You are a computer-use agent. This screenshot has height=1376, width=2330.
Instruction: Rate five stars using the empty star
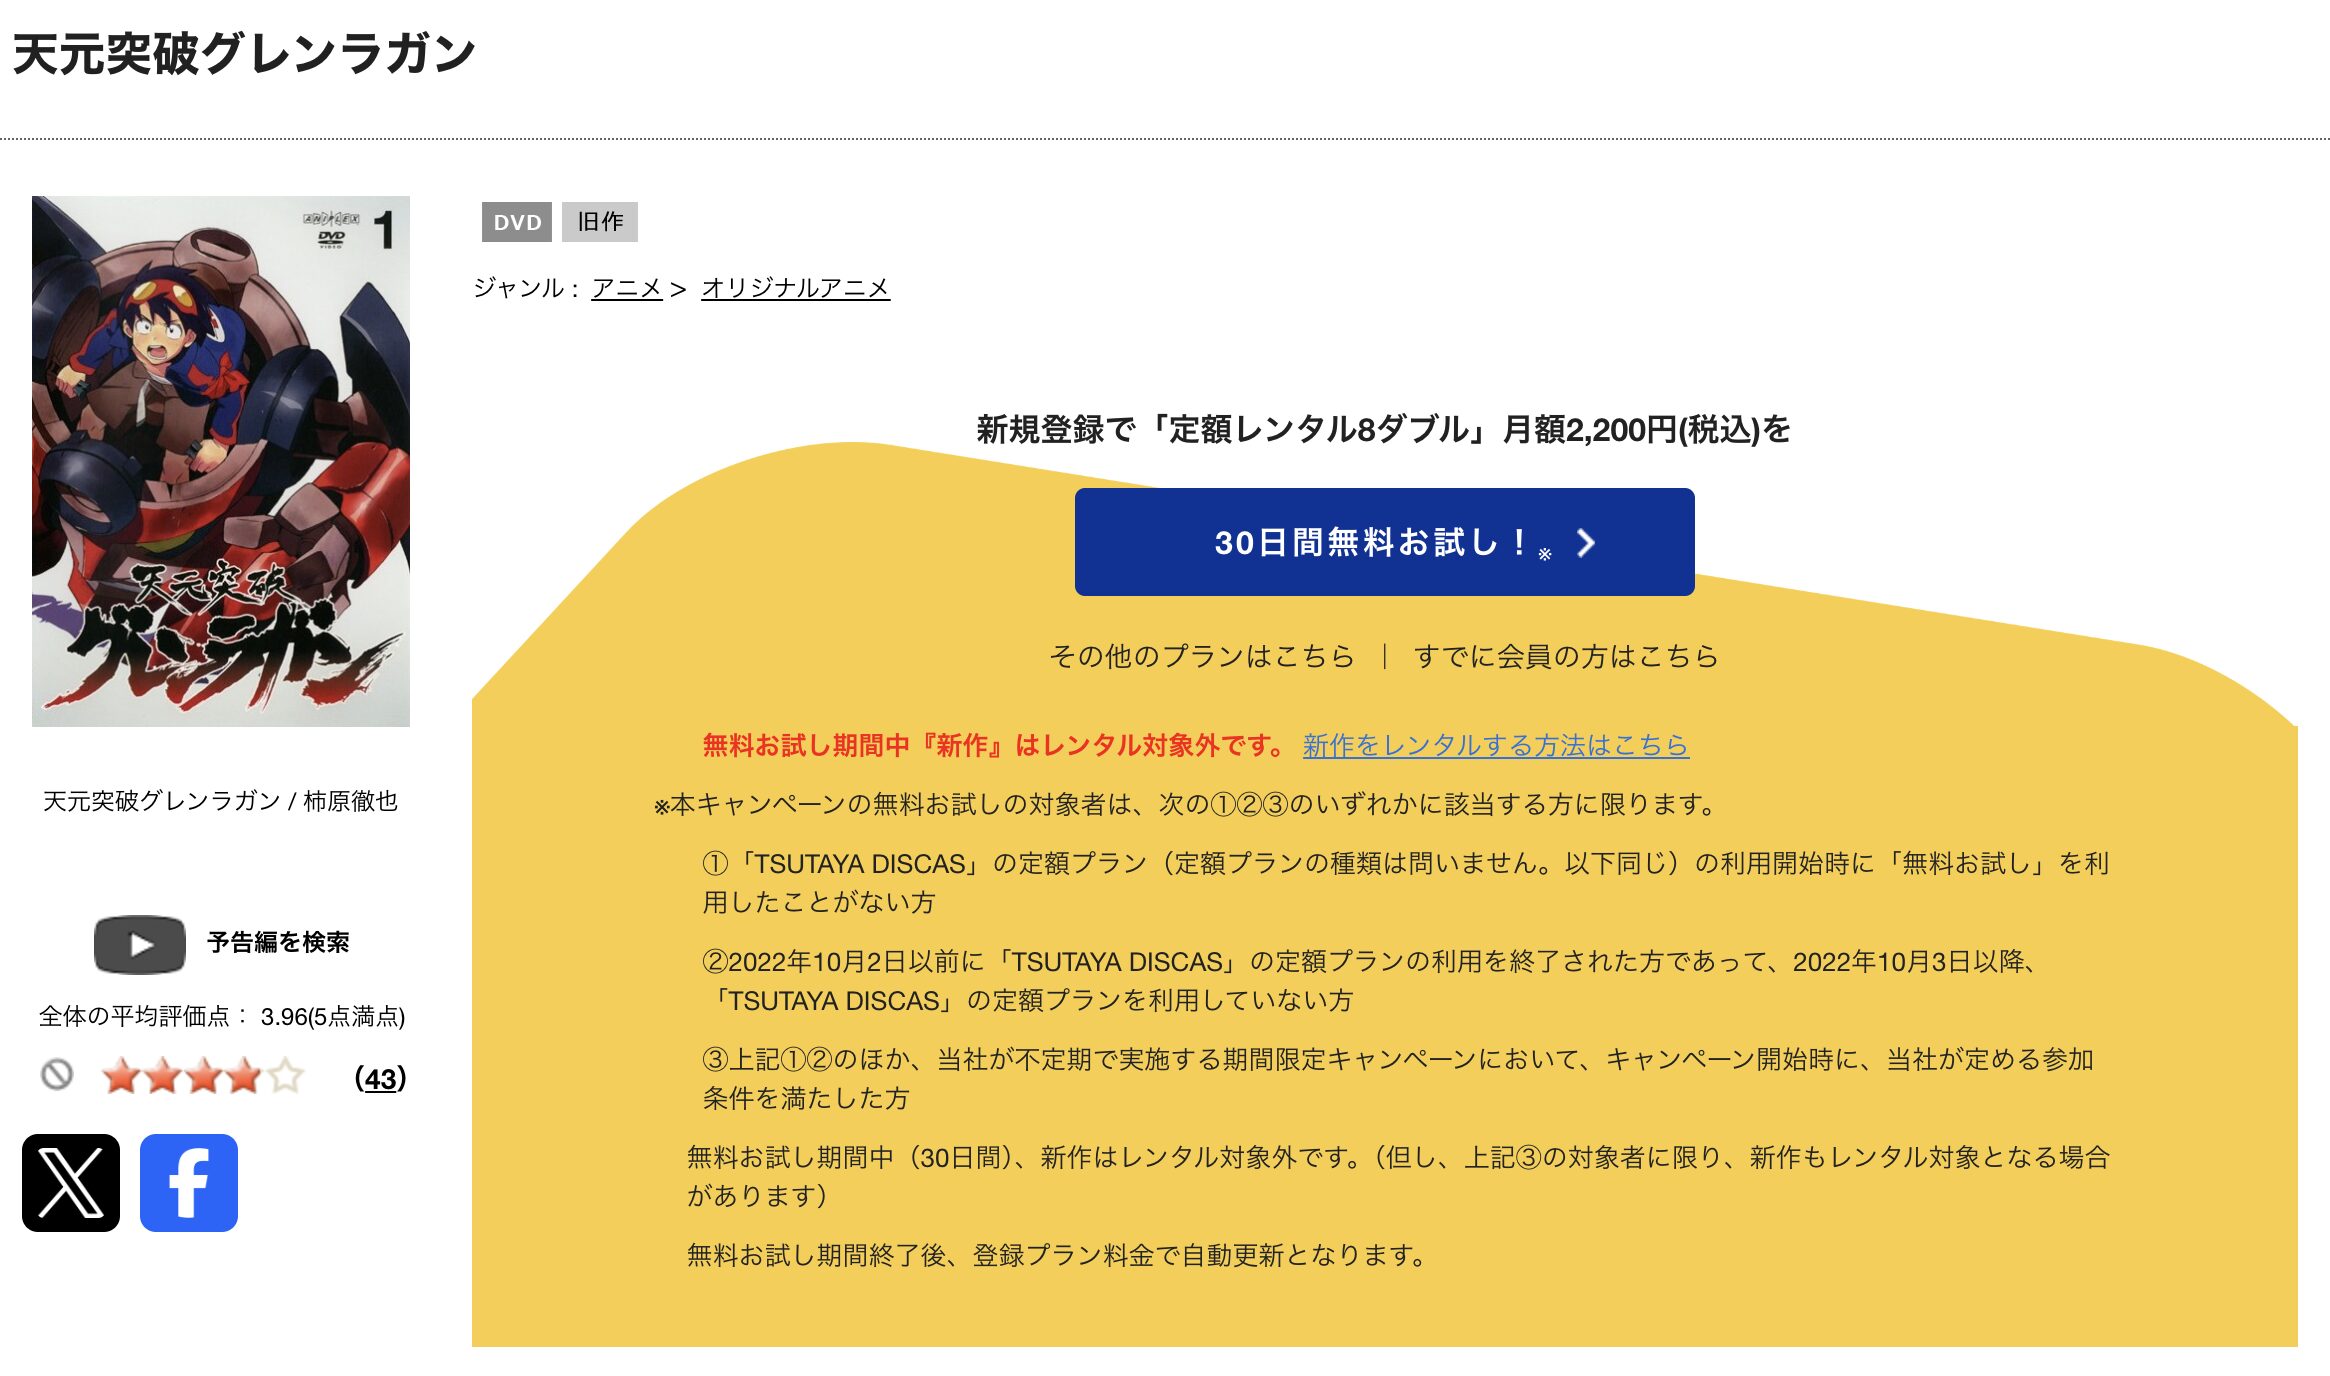[x=285, y=1076]
